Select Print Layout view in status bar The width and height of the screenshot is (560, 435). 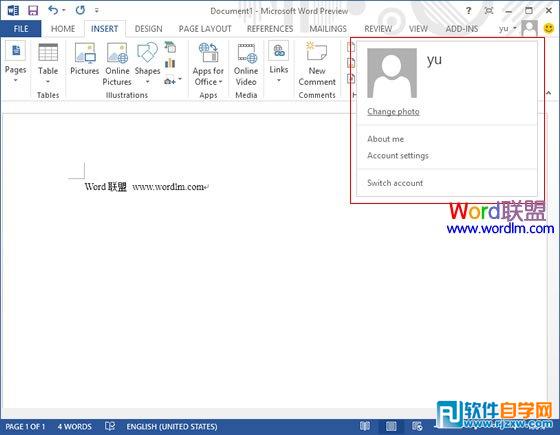point(391,426)
